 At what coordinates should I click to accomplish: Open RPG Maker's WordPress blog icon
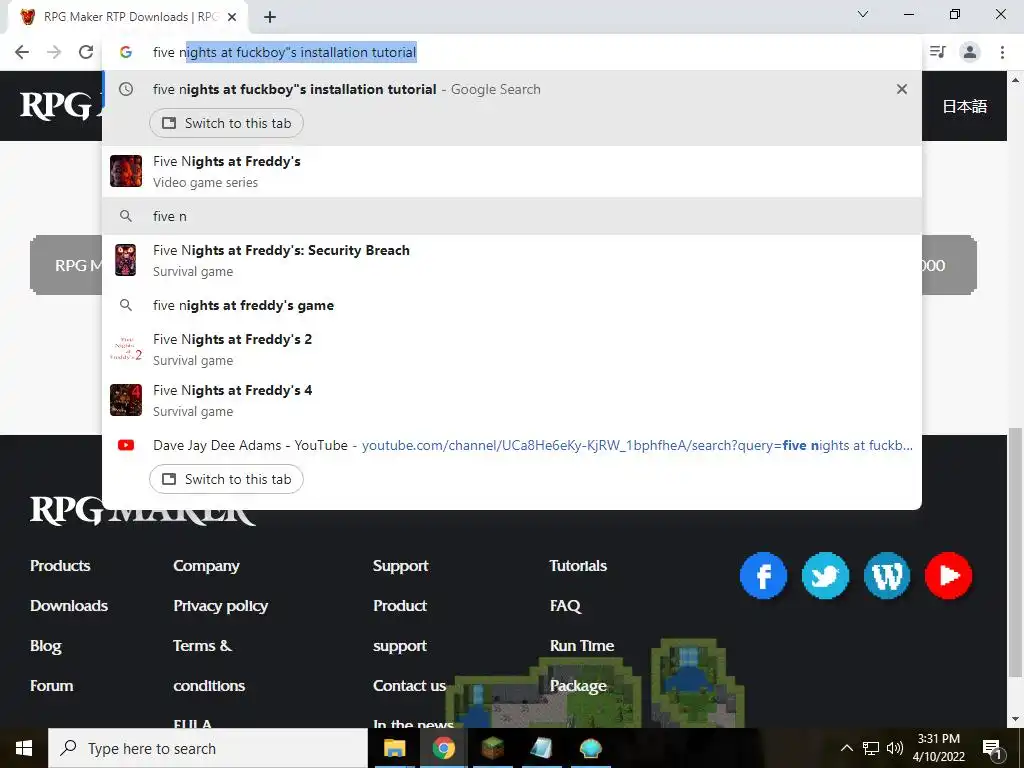tap(887, 575)
